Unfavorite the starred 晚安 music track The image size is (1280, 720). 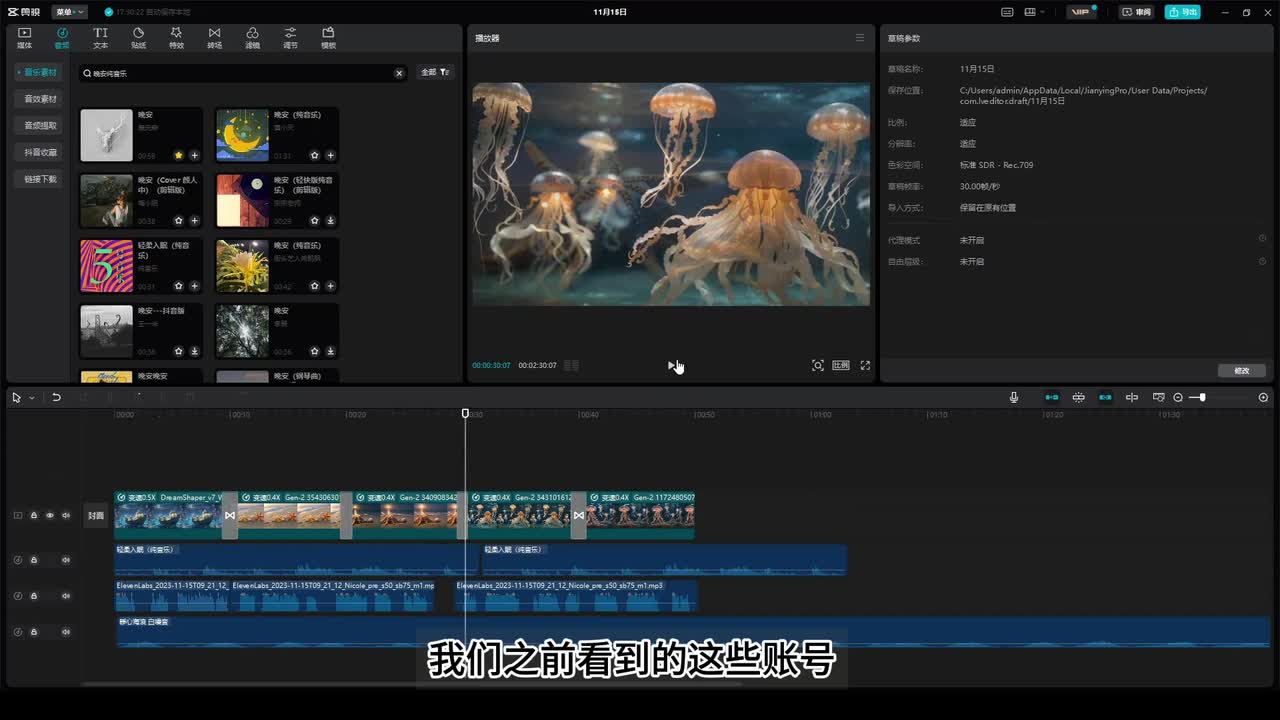click(x=178, y=156)
